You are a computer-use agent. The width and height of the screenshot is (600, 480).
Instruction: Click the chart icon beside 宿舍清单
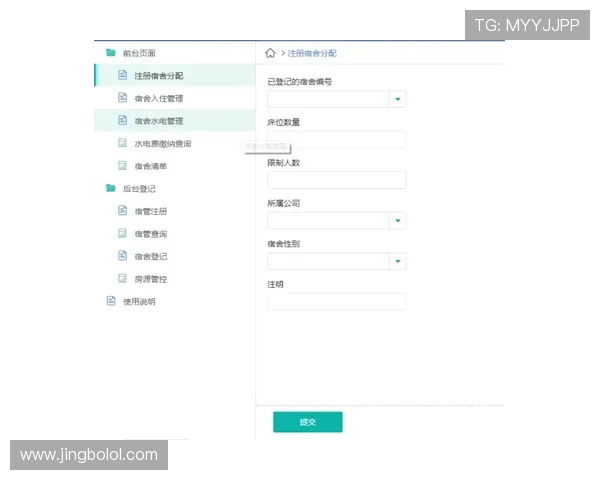pos(122,165)
